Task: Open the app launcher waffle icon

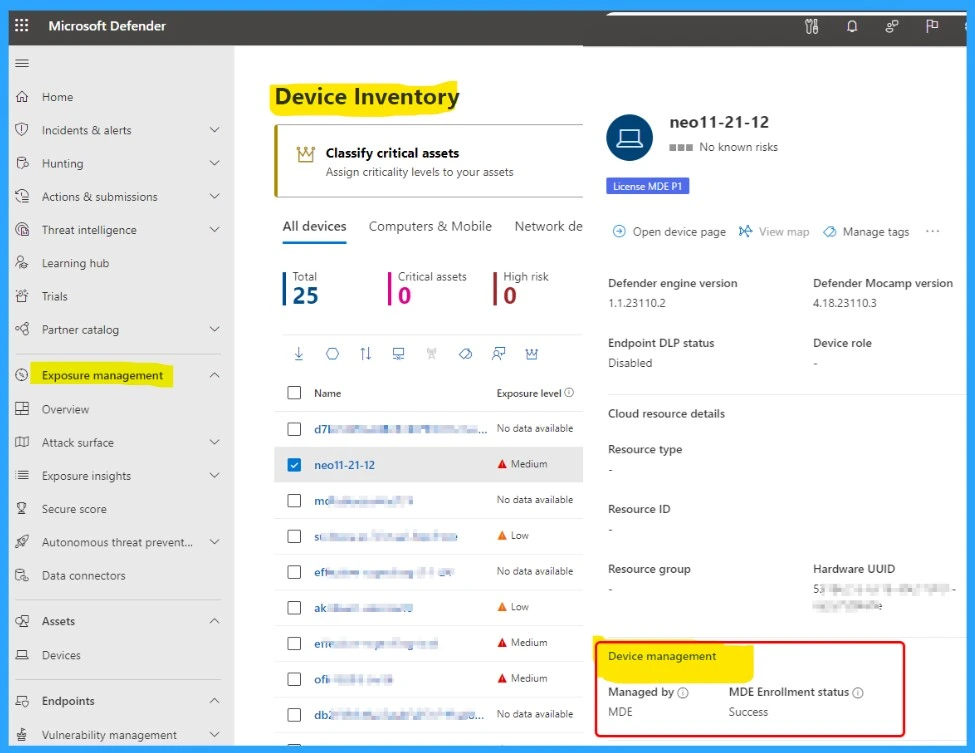Action: [x=22, y=25]
